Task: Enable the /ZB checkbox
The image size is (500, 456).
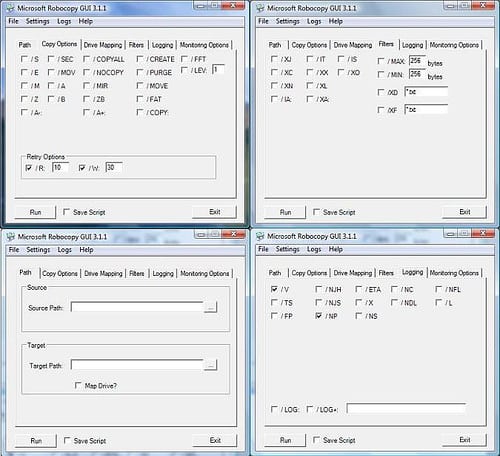Action: point(86,99)
